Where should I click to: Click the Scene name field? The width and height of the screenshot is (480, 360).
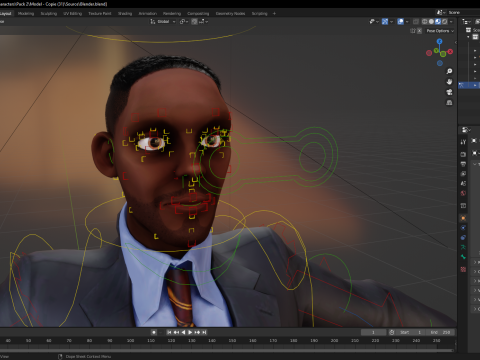click(463, 12)
